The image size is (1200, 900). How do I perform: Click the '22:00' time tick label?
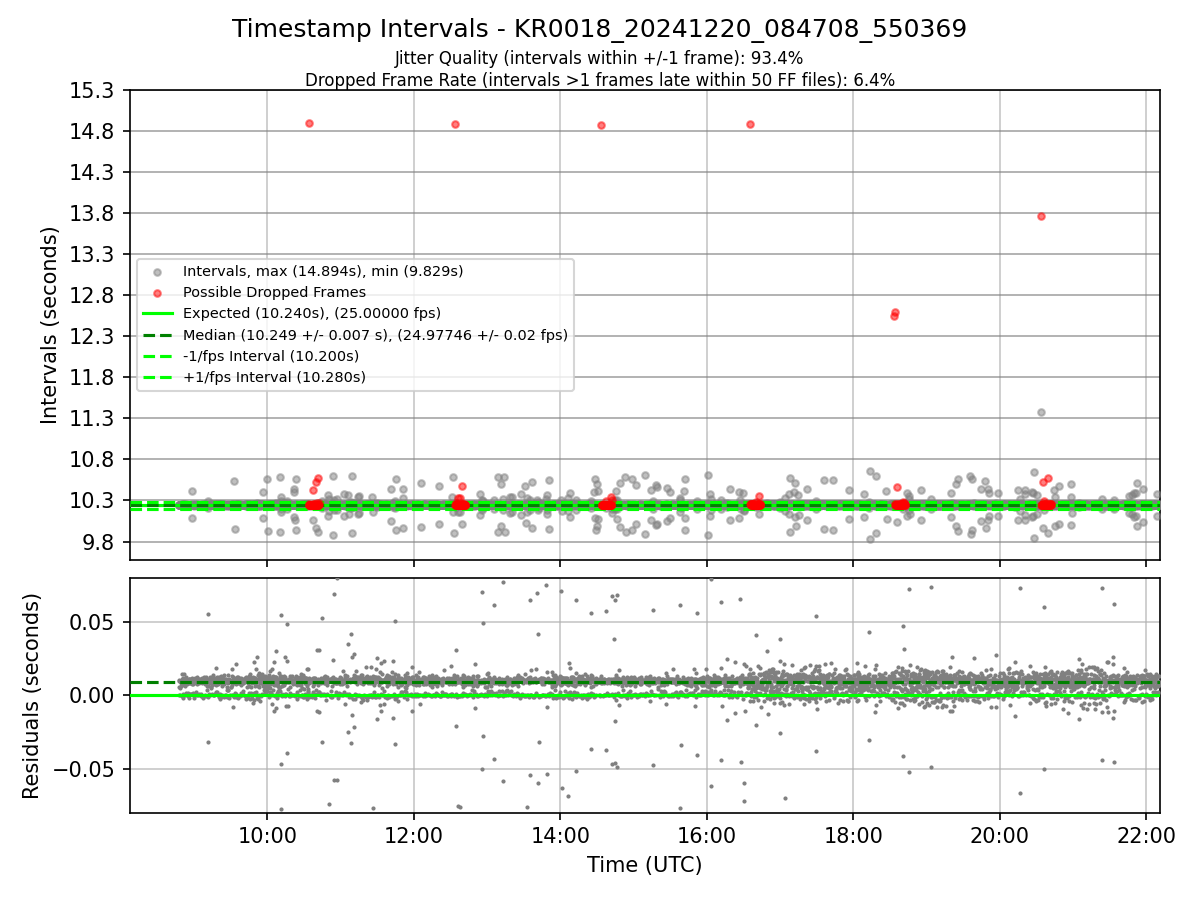click(x=1147, y=835)
